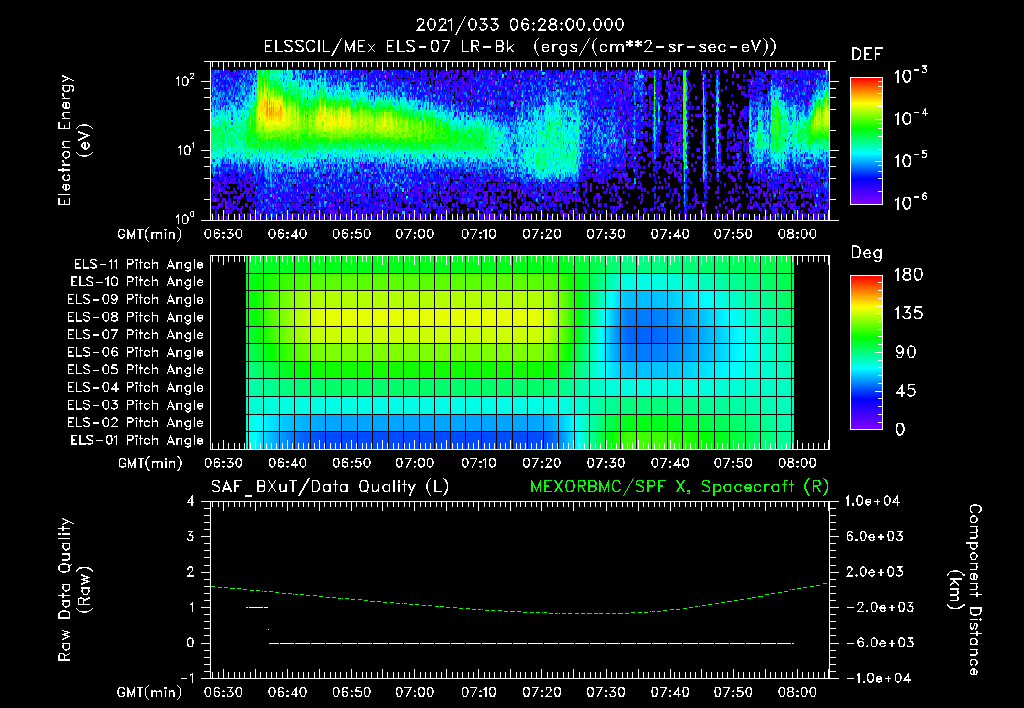1024x708 pixels.
Task: Click the 3 tick on Raw Data Quality axis
Action: 191,537
